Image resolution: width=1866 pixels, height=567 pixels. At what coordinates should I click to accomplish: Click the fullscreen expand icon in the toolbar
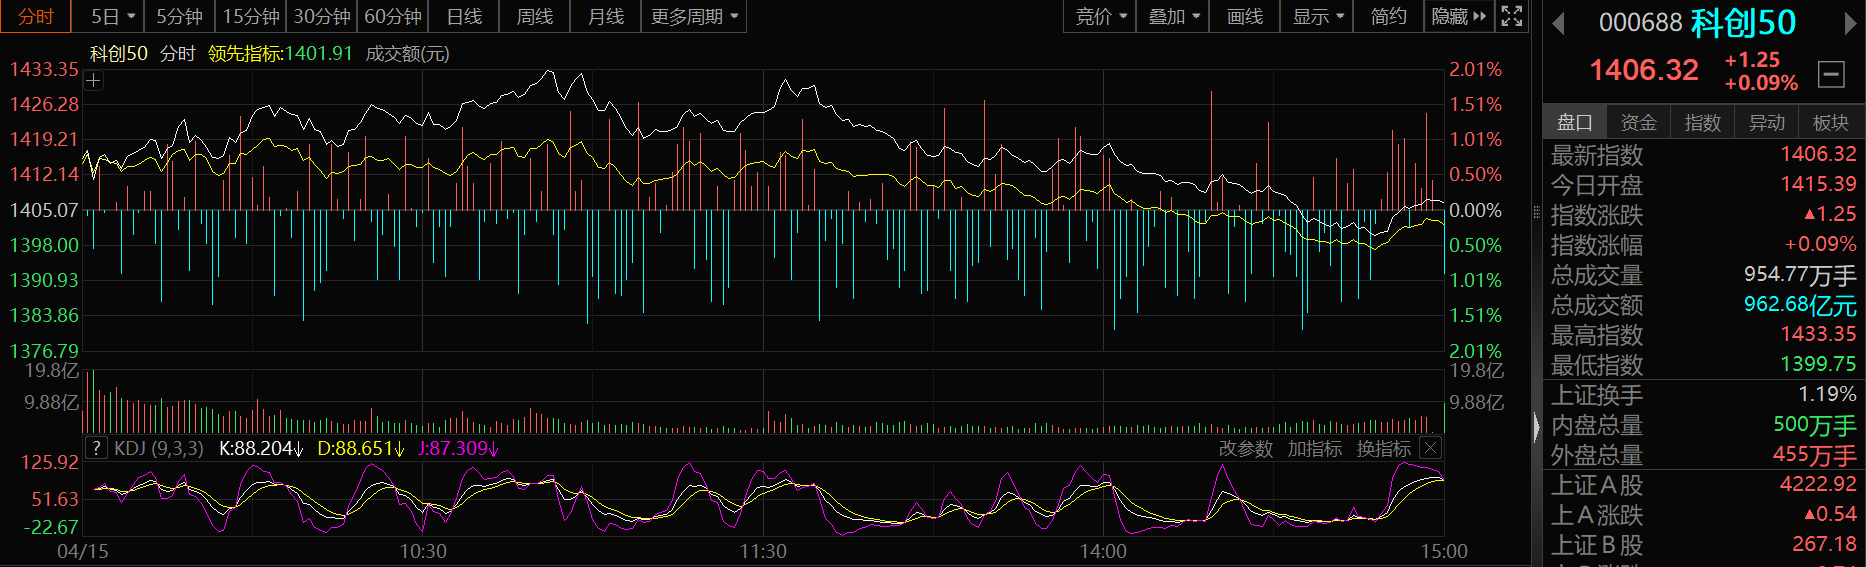pyautogui.click(x=1512, y=16)
